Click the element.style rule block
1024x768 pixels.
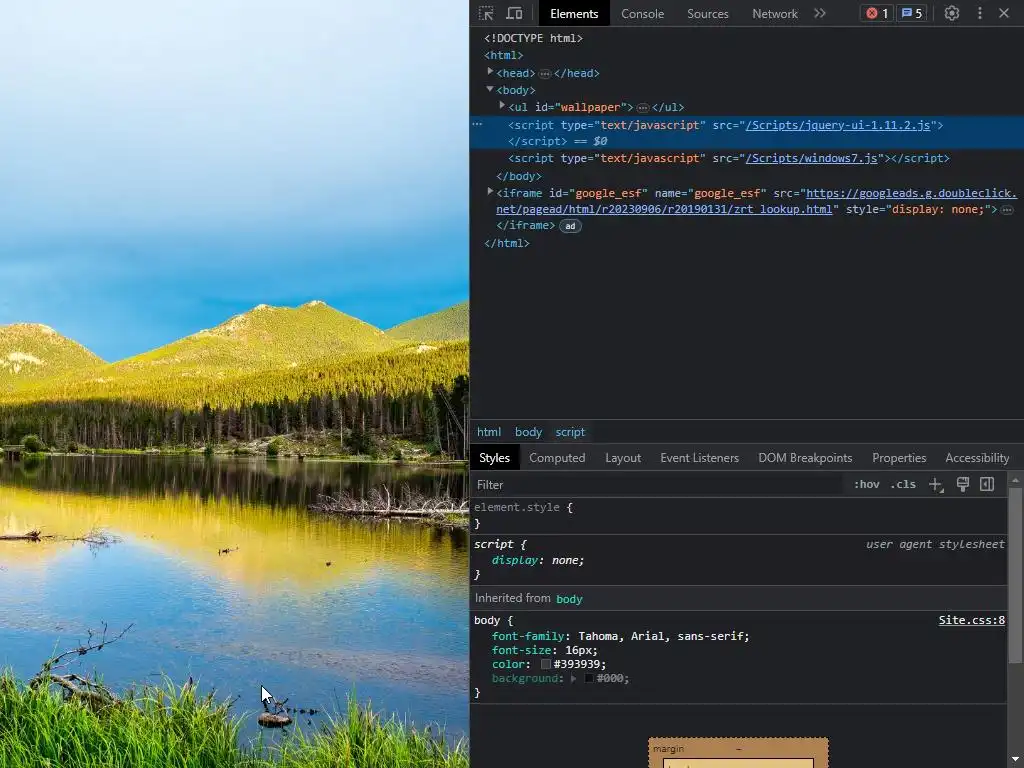point(739,515)
